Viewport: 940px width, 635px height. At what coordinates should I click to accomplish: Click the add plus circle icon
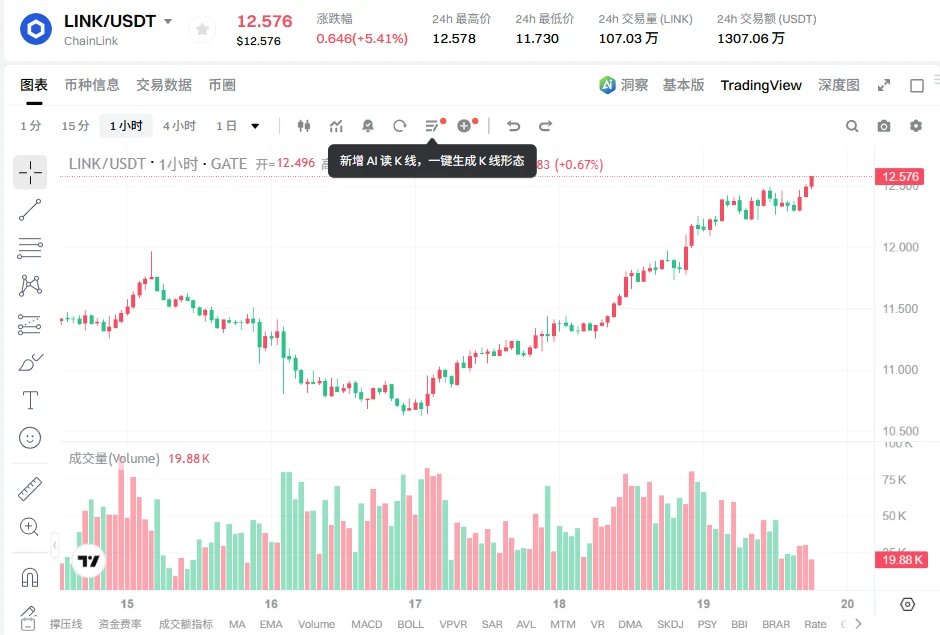click(x=464, y=126)
